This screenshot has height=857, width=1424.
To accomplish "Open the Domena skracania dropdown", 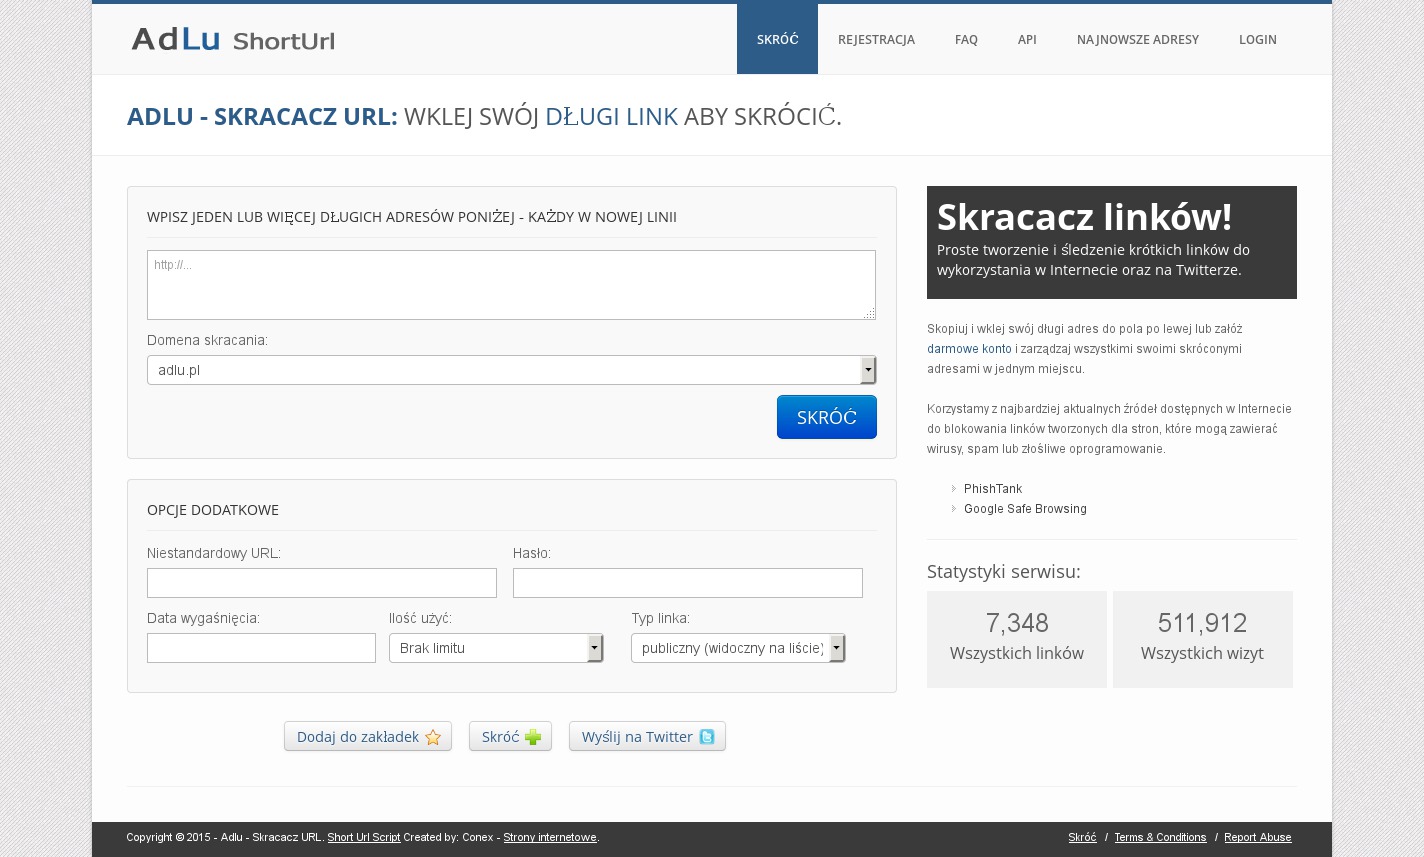I will point(511,370).
